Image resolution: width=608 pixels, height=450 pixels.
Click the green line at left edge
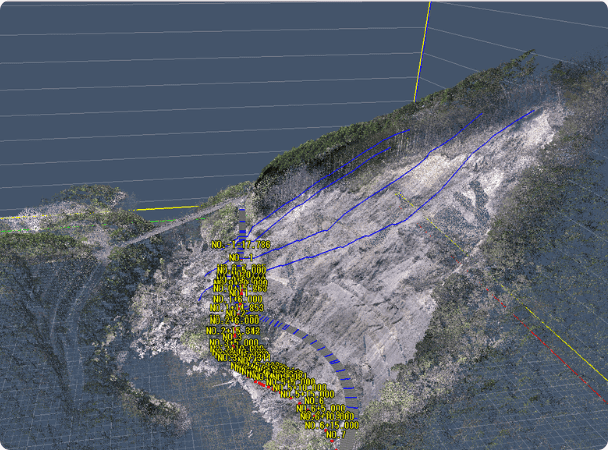point(12,230)
